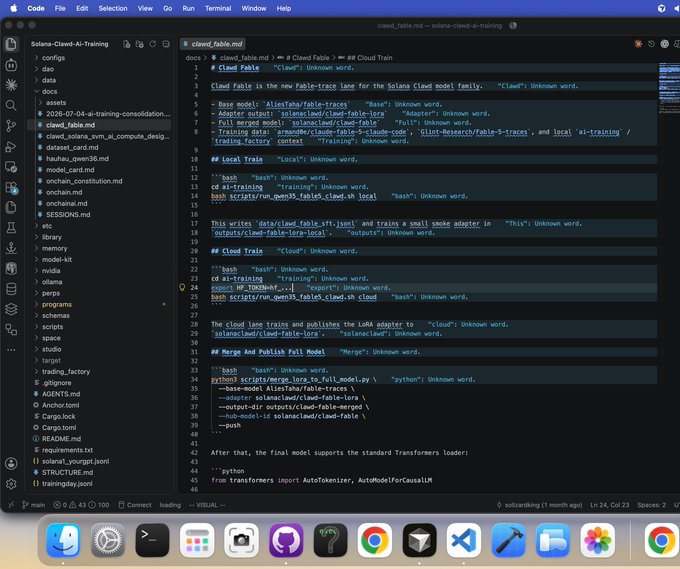
Task: Open Photos app from the dock
Action: click(597, 540)
